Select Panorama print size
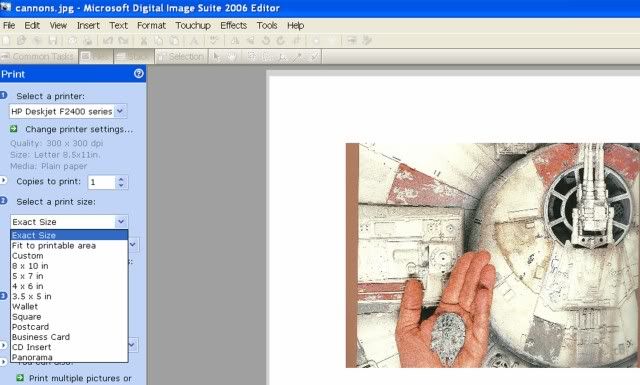Viewport: 640px width, 385px height. [x=69, y=357]
